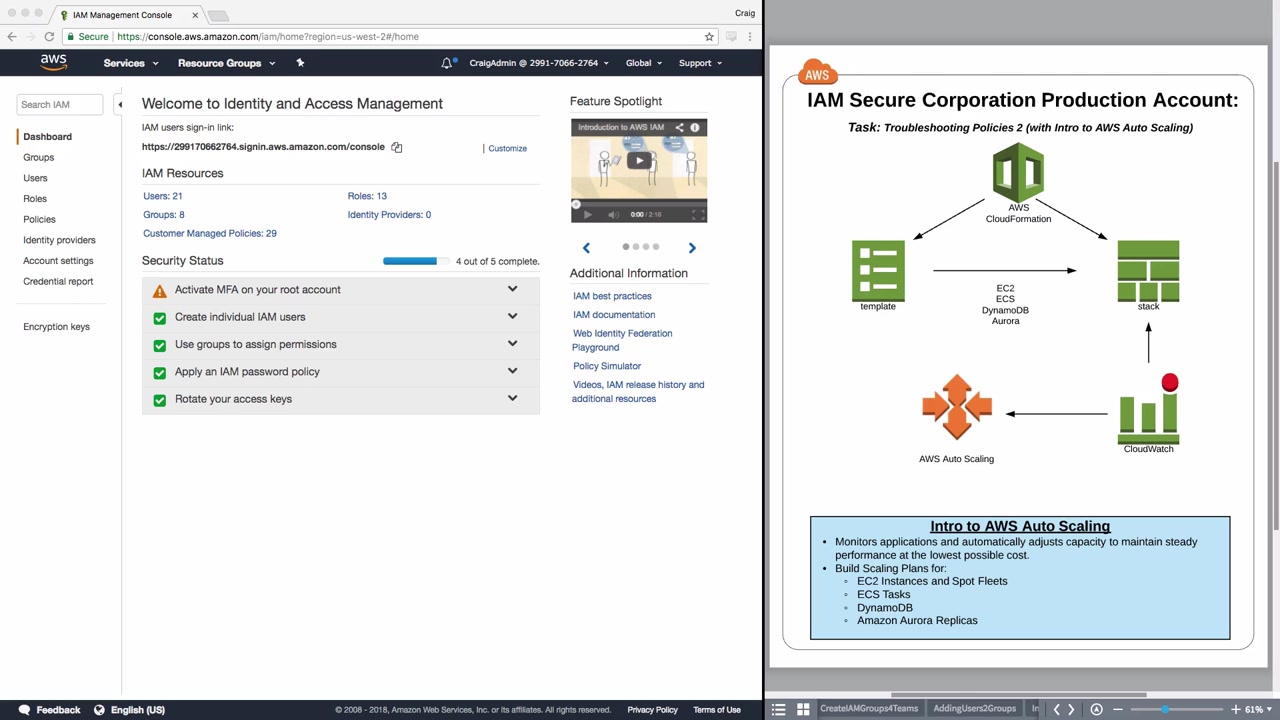Open the pin shortcuts icon in AWS header
This screenshot has width=1280, height=720.
(300, 63)
